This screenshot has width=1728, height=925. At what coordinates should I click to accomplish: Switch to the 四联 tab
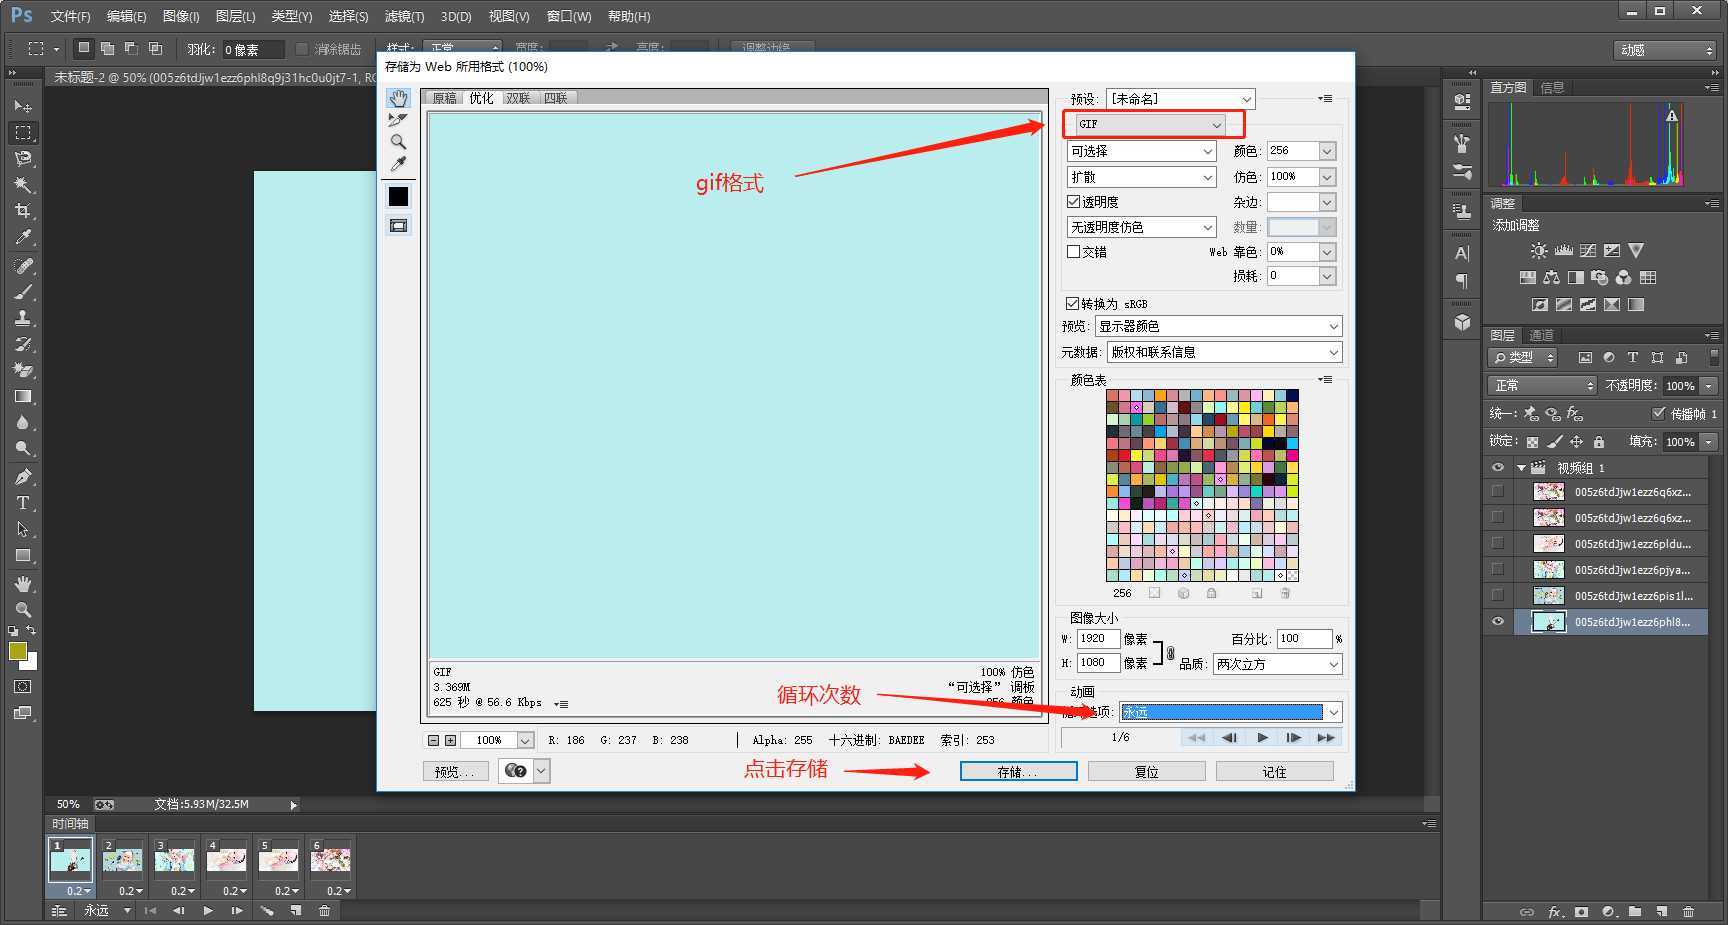coord(556,98)
